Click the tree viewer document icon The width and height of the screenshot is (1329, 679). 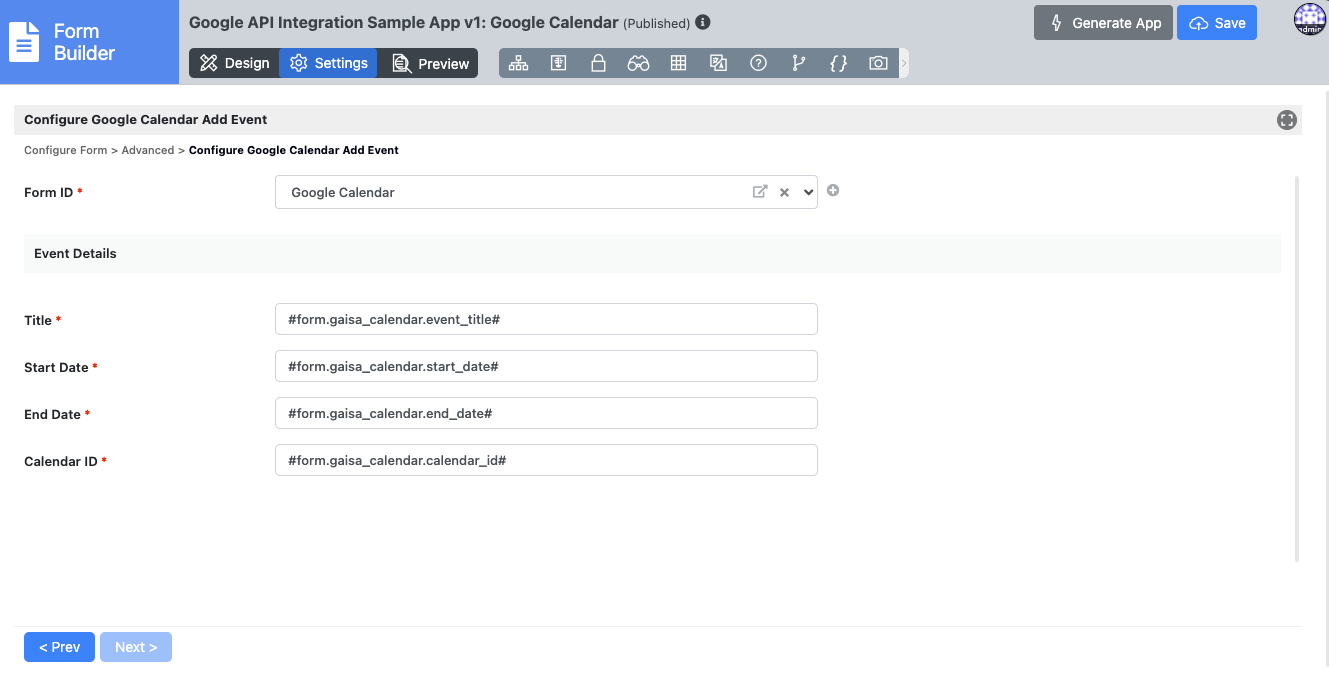pyautogui.click(x=558, y=63)
